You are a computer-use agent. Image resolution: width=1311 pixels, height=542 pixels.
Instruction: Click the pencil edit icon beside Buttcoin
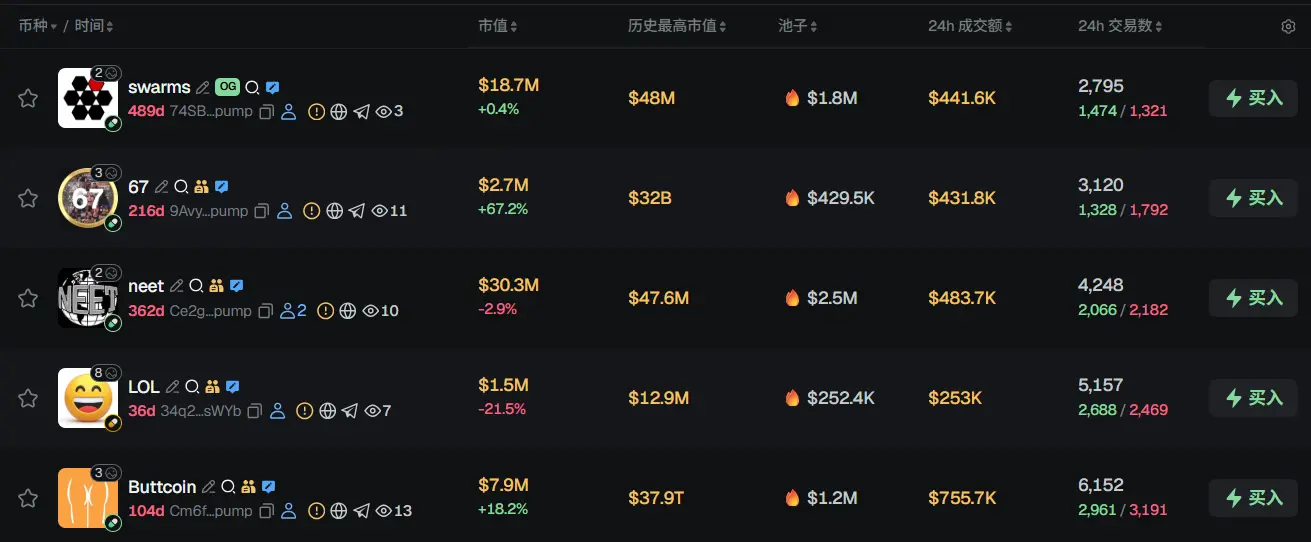click(208, 487)
